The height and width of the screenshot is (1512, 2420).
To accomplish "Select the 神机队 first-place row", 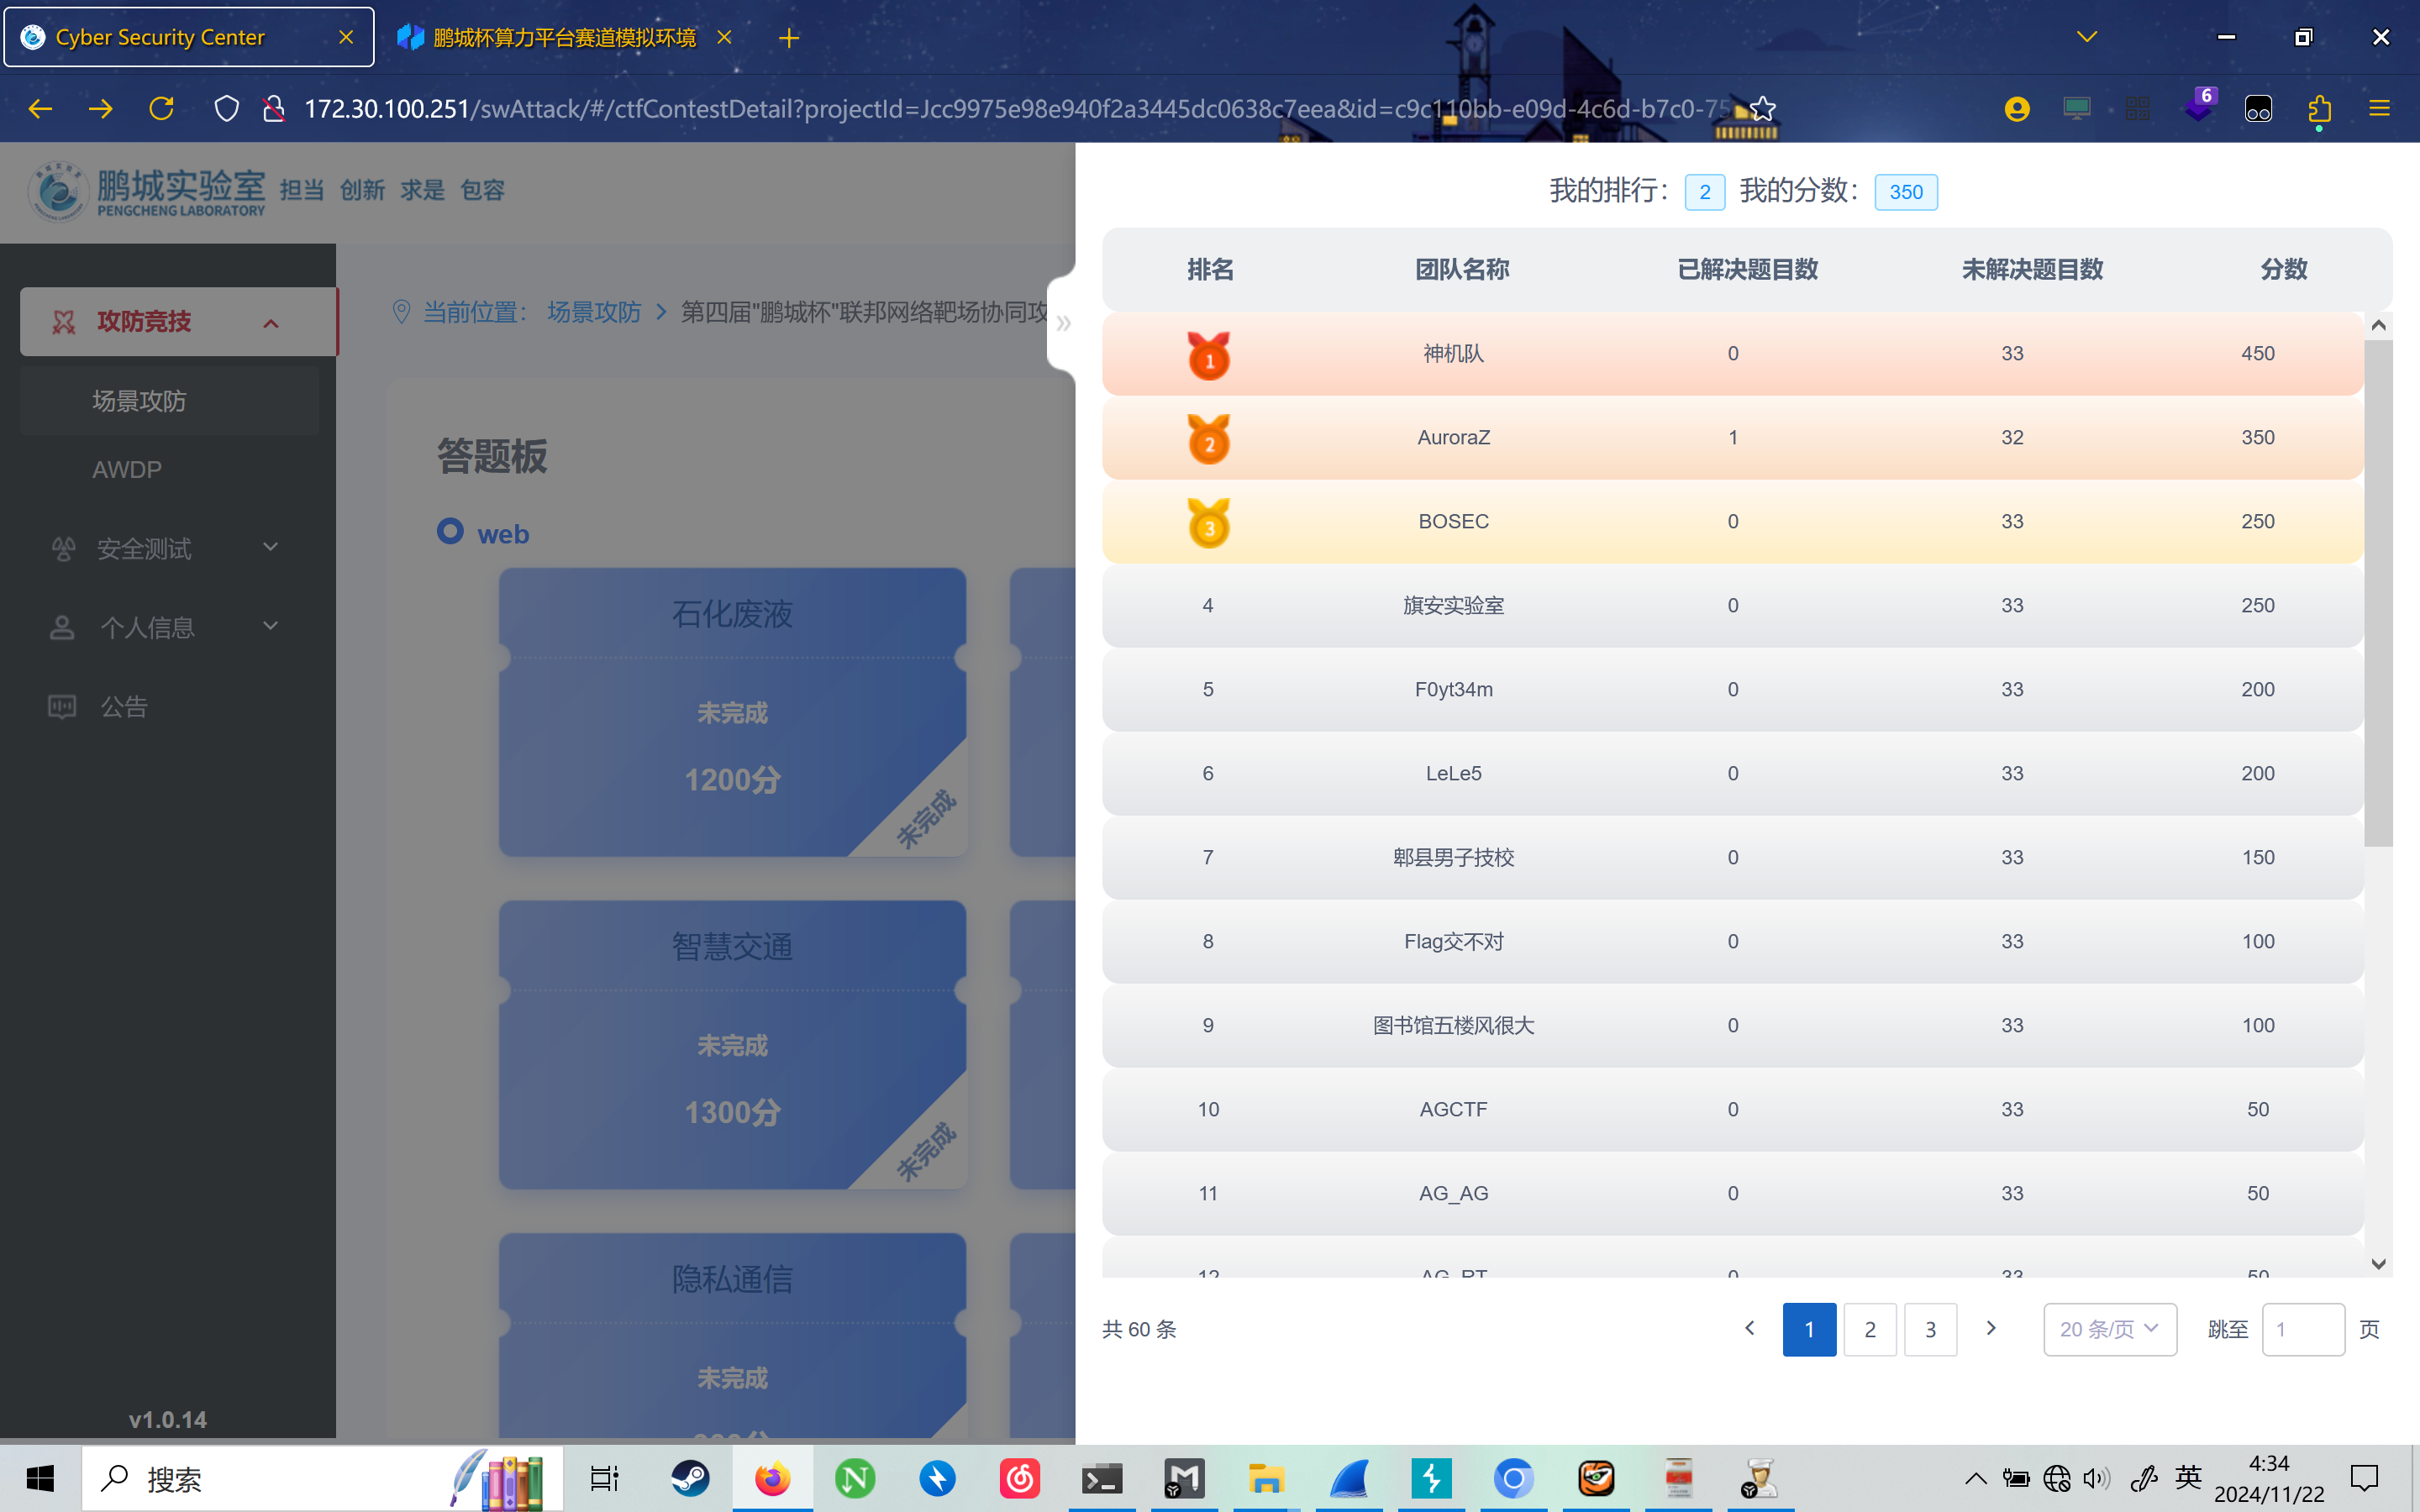I will click(x=1733, y=354).
